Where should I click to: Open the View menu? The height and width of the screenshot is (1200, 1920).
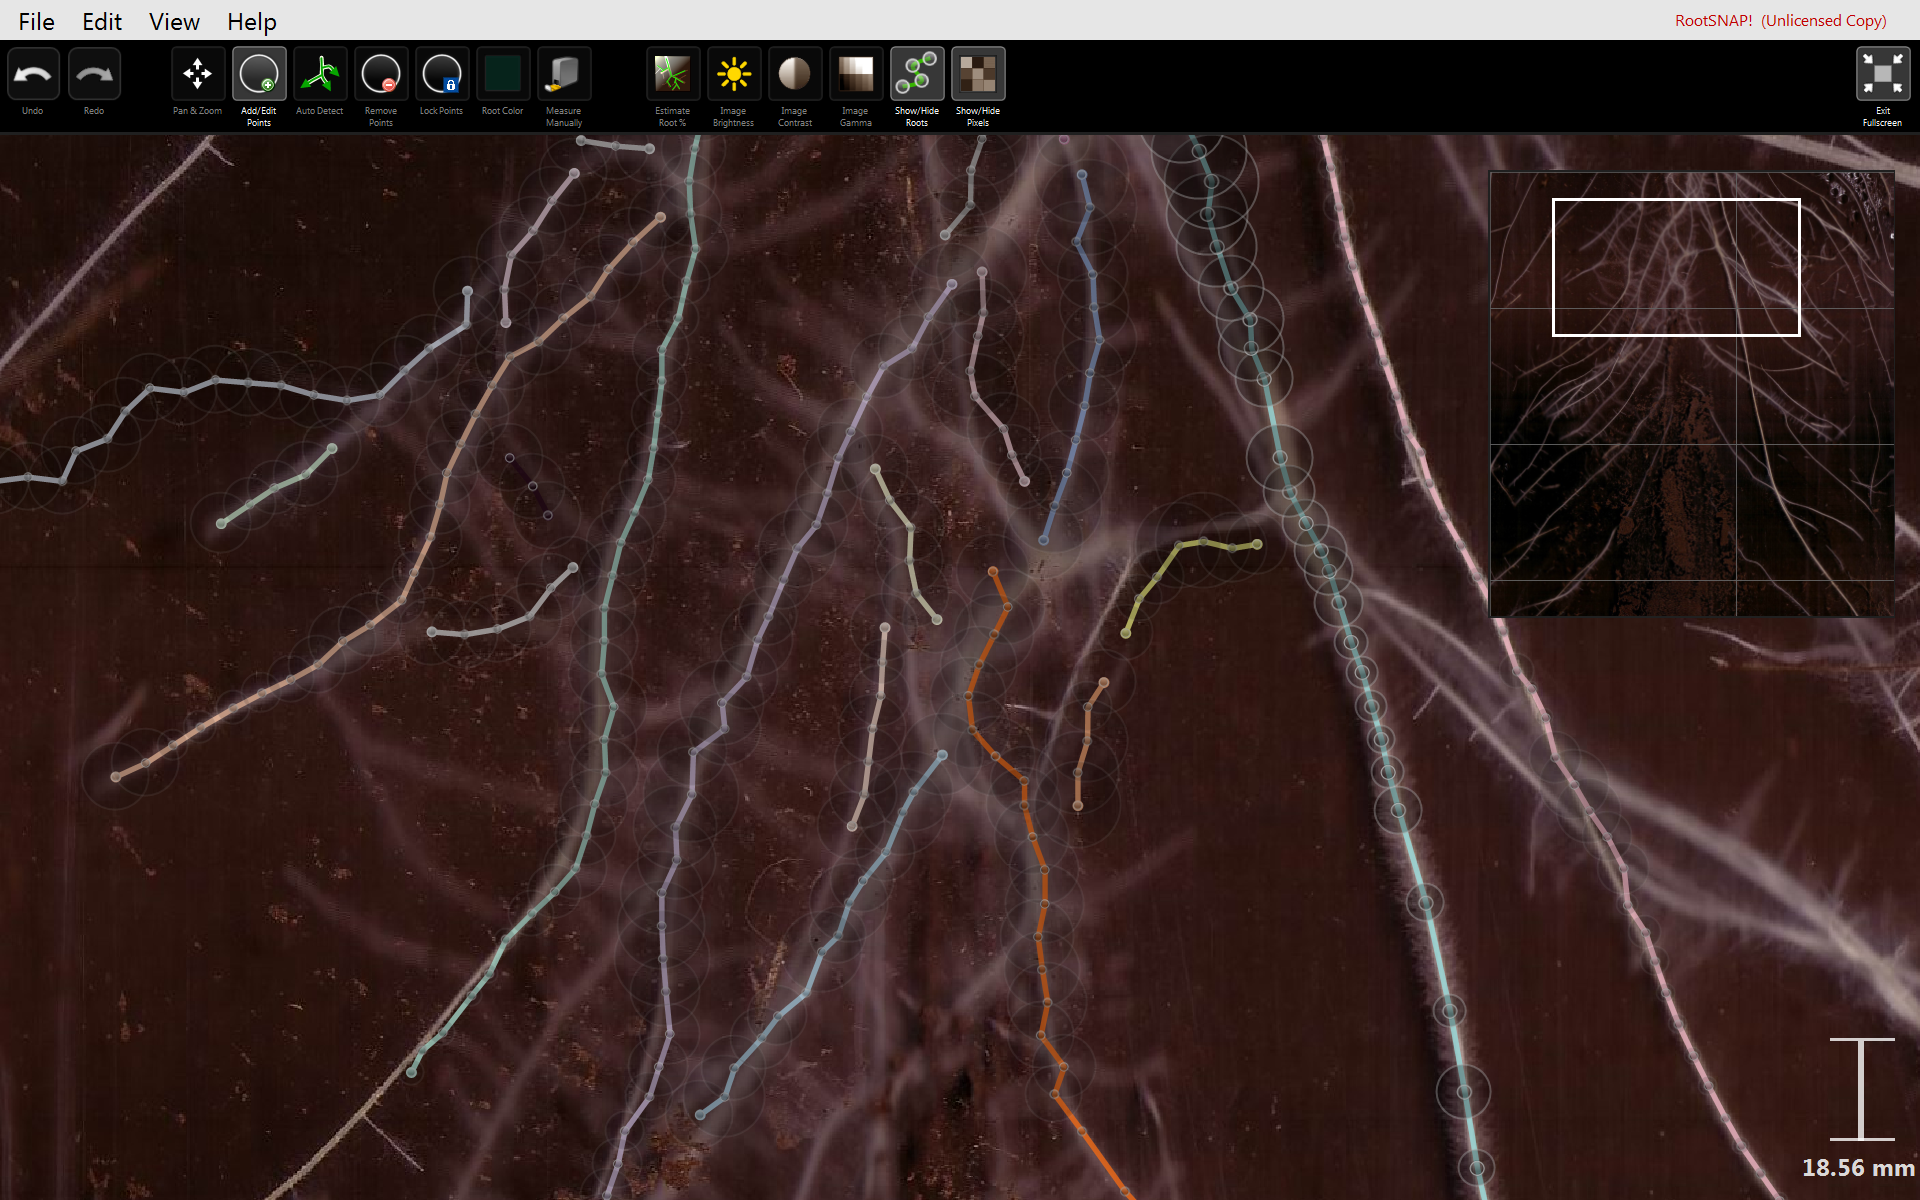coord(174,21)
